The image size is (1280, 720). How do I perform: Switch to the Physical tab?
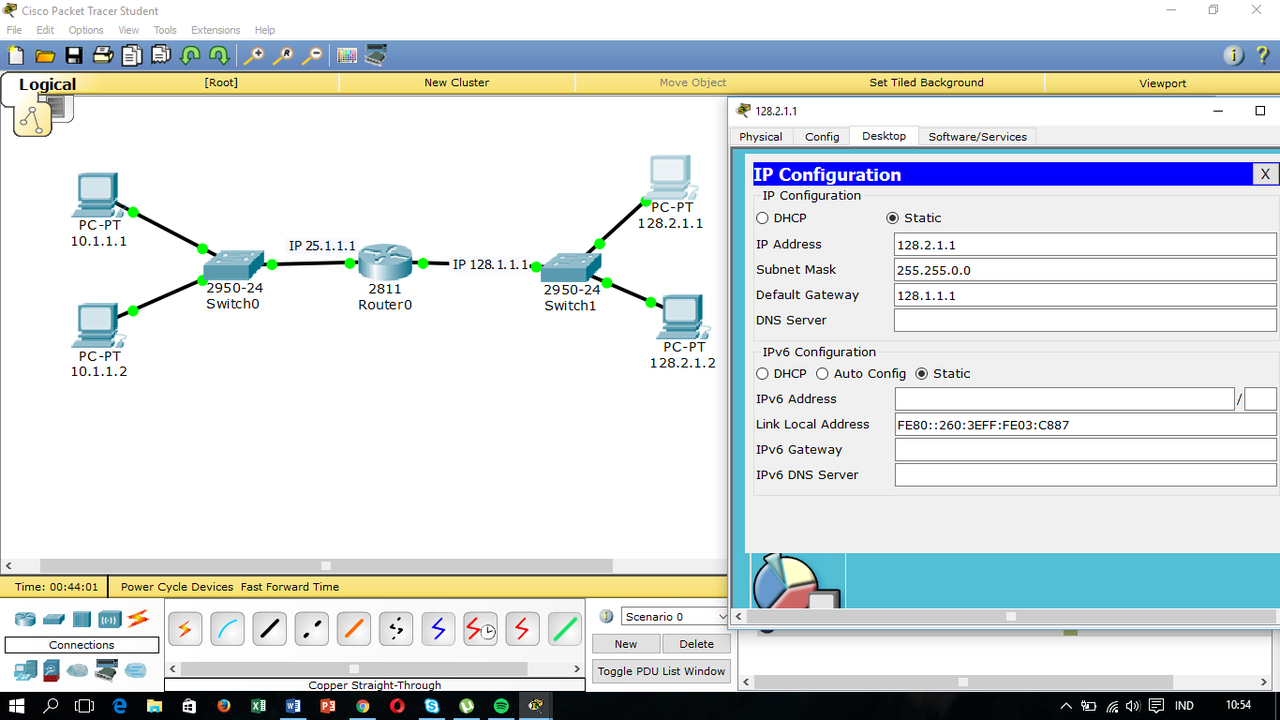[761, 137]
